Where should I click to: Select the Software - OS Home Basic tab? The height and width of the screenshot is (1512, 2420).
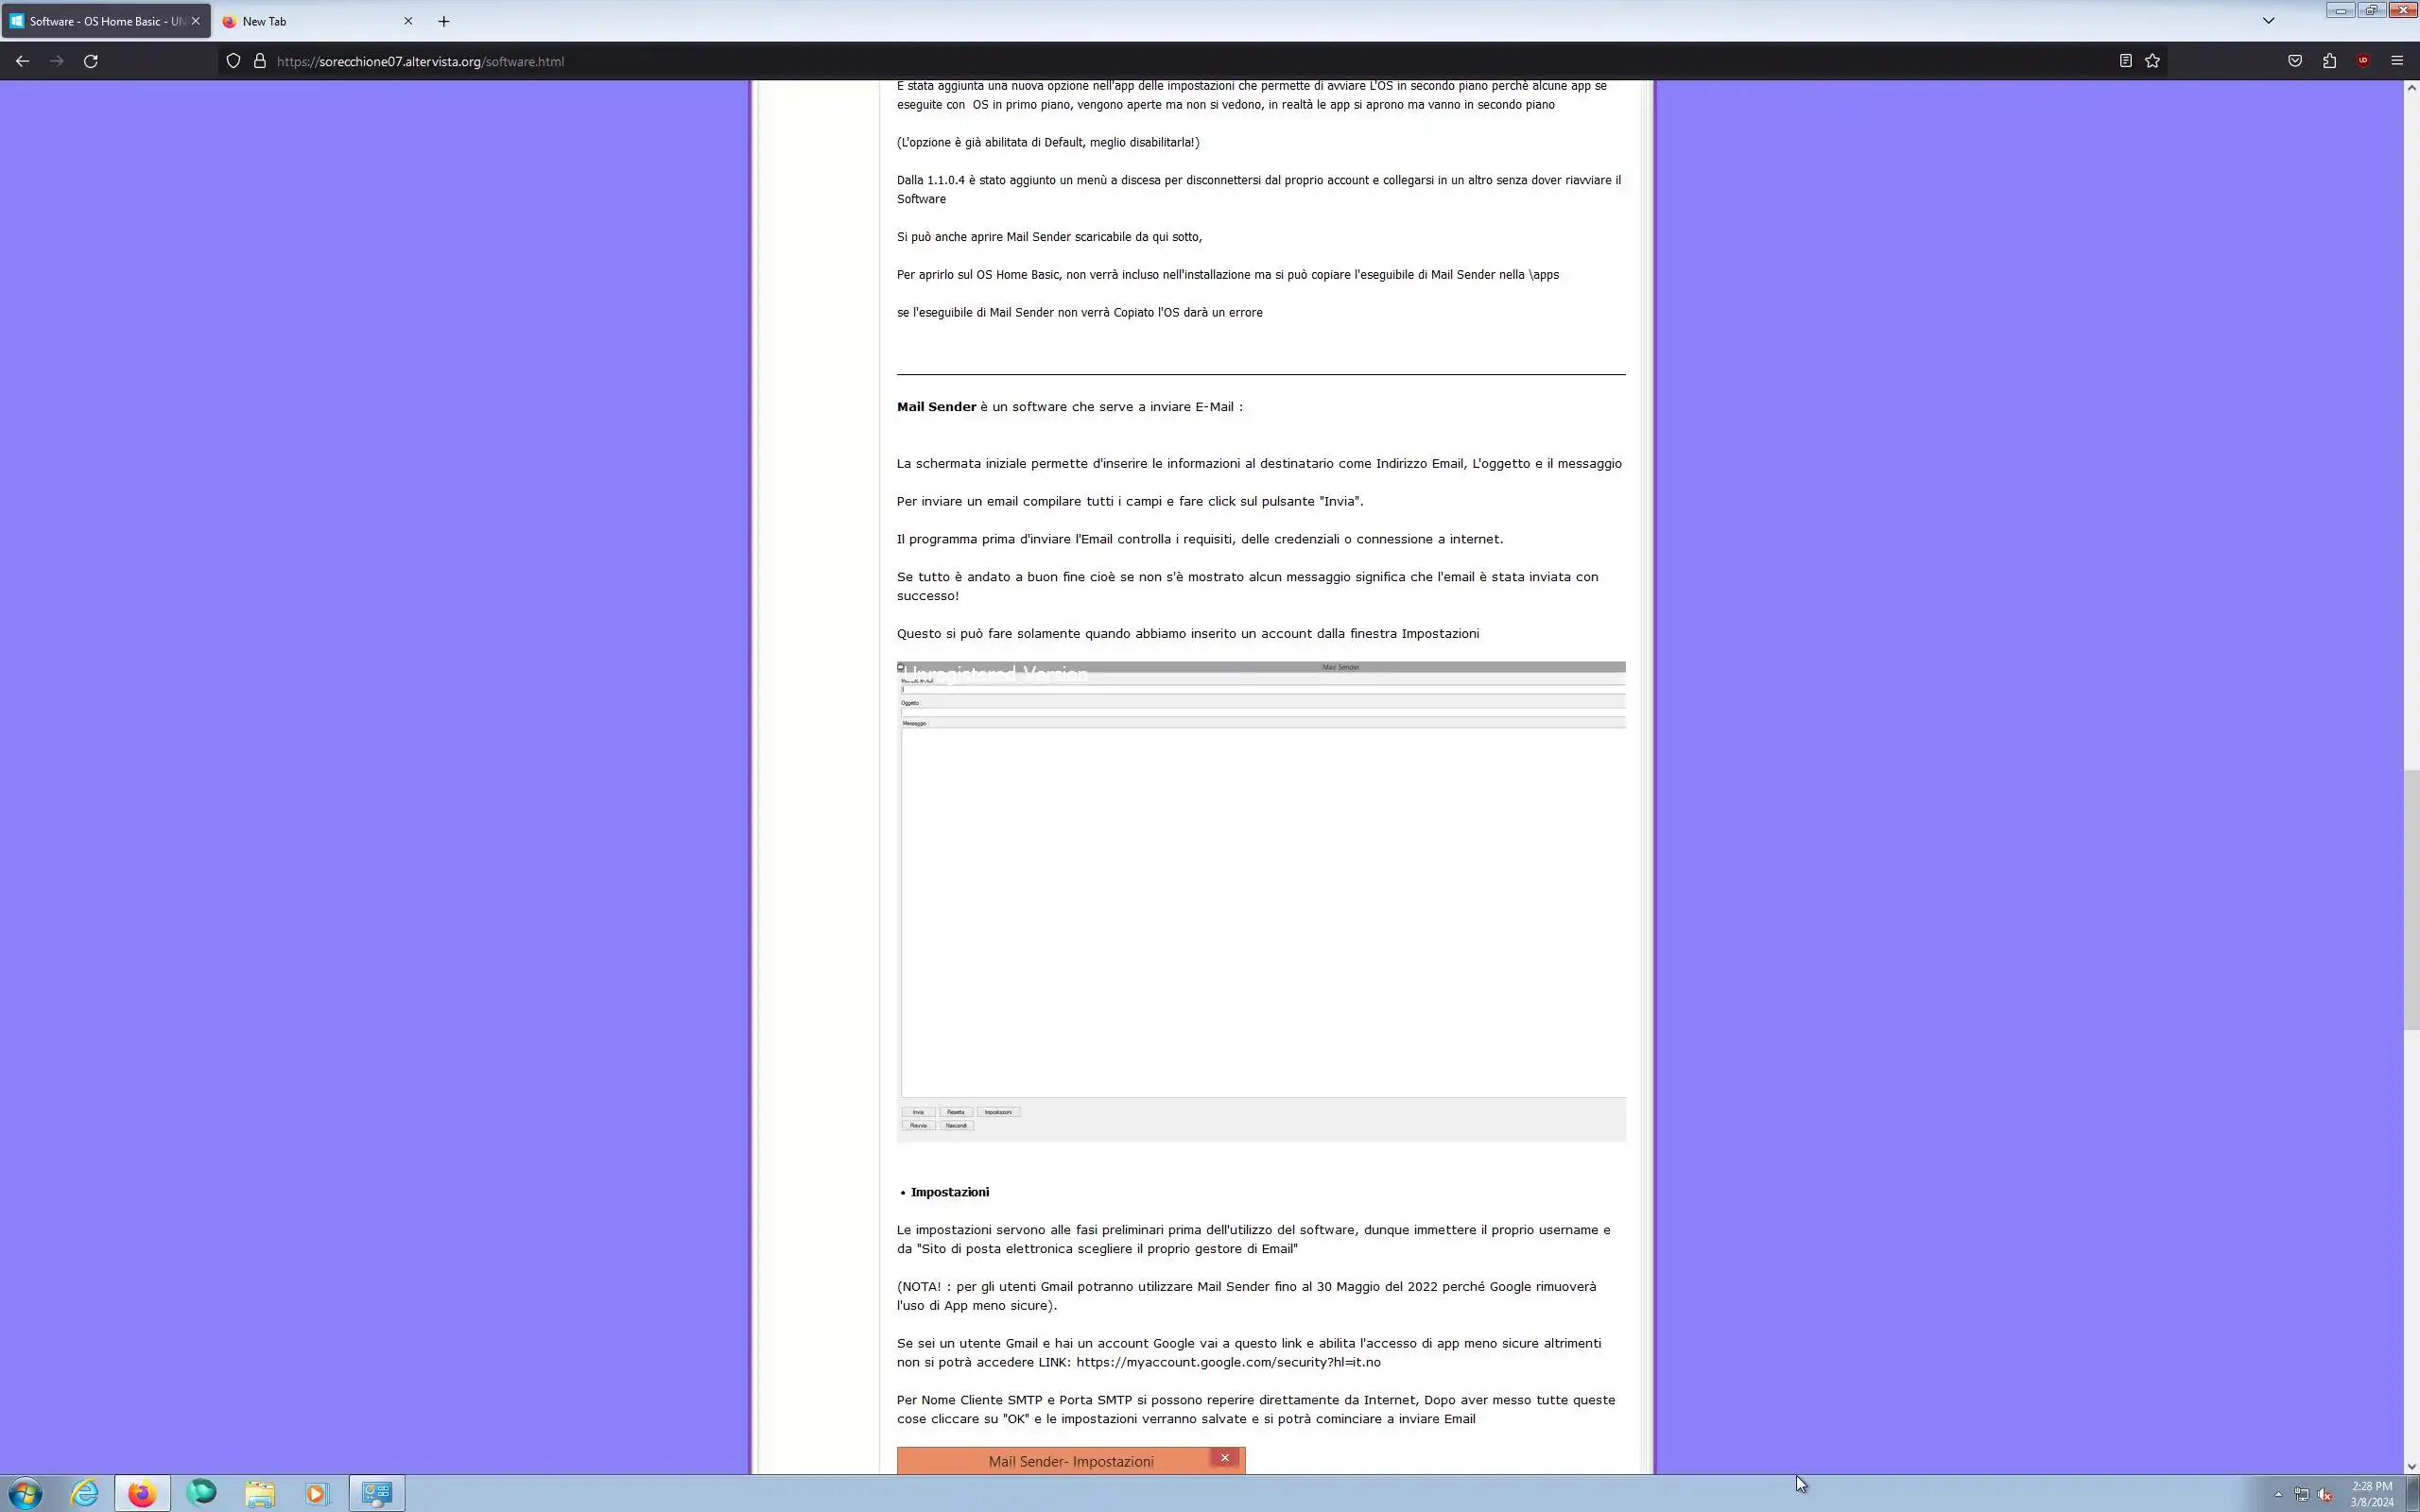click(x=100, y=21)
